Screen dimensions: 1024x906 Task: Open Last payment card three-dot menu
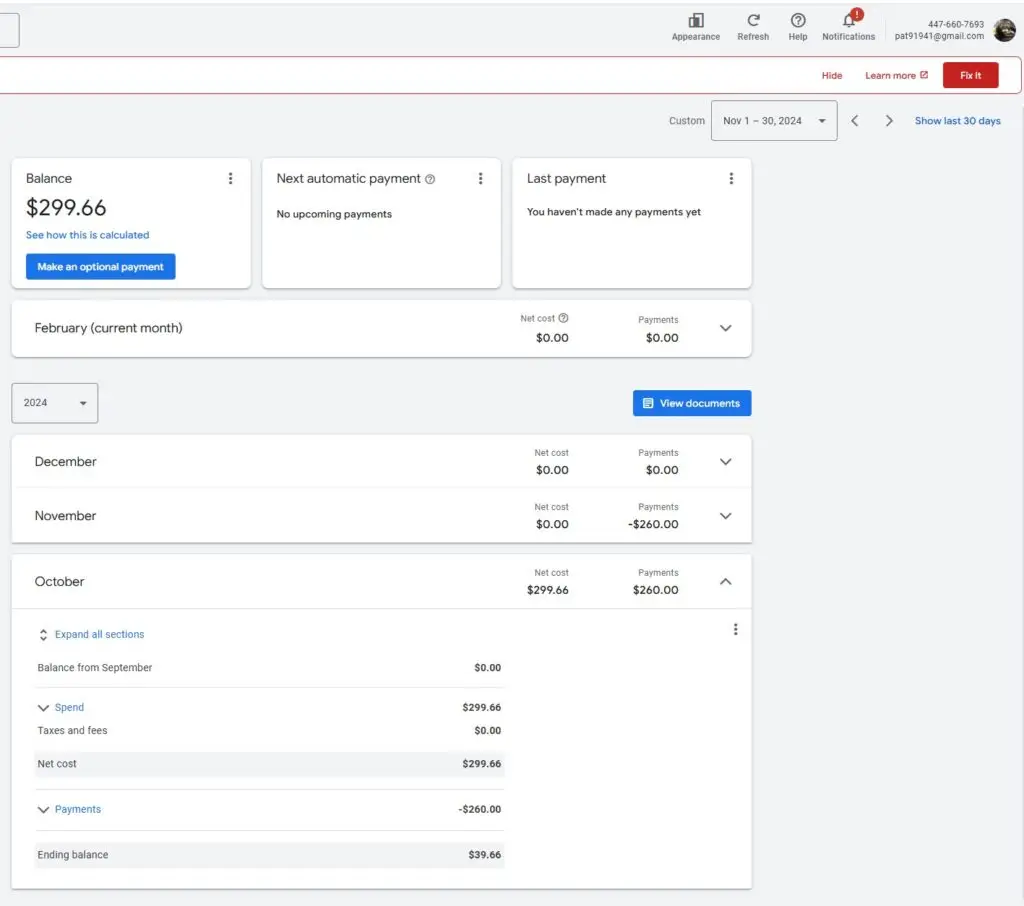point(731,179)
